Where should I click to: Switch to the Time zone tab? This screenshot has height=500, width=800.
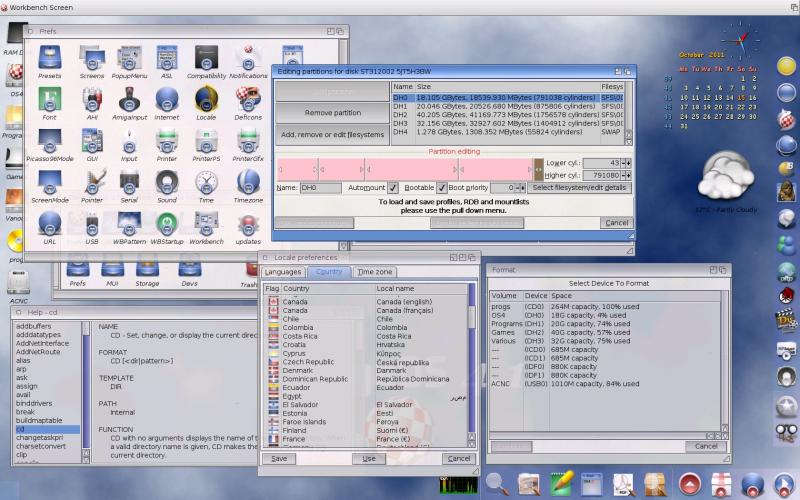[x=375, y=272]
